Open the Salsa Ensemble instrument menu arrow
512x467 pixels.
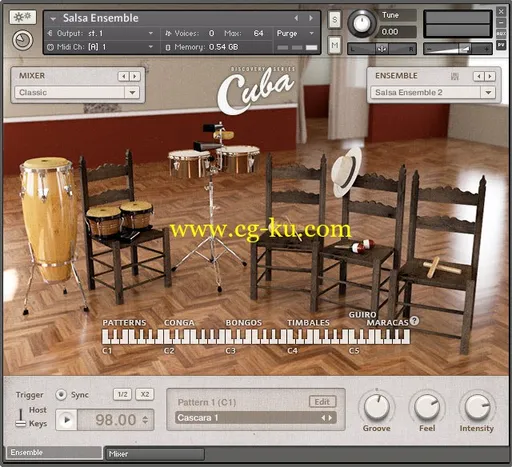[53, 19]
